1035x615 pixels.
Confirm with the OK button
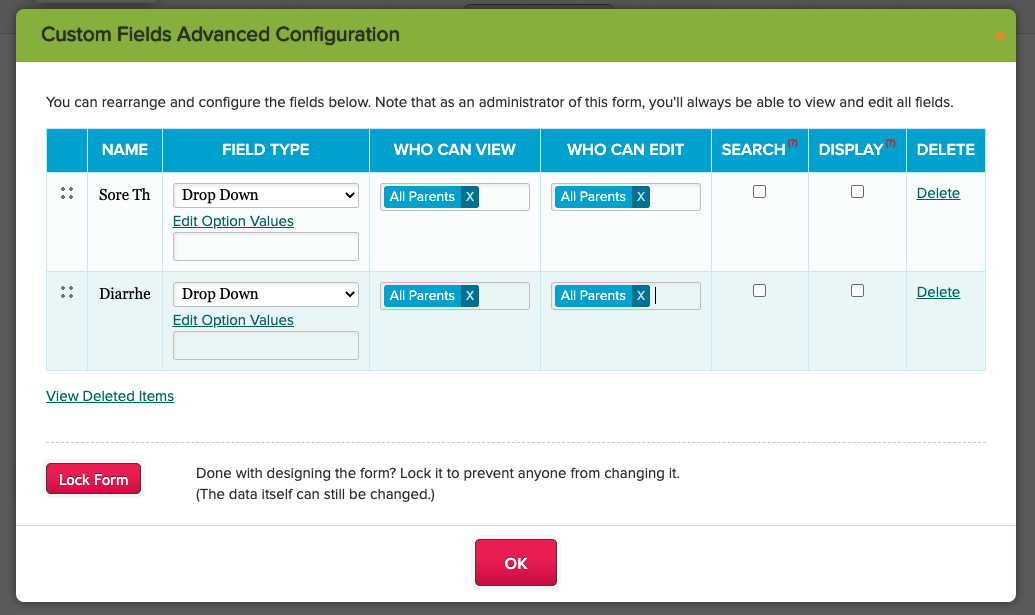click(x=516, y=563)
